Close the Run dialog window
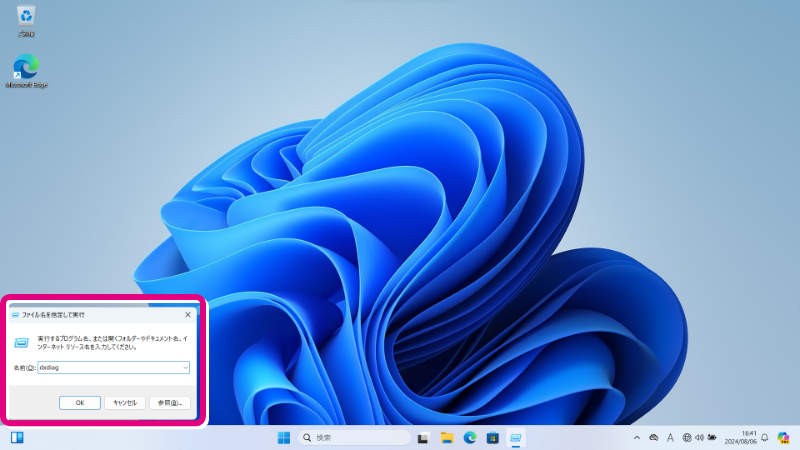 (187, 314)
